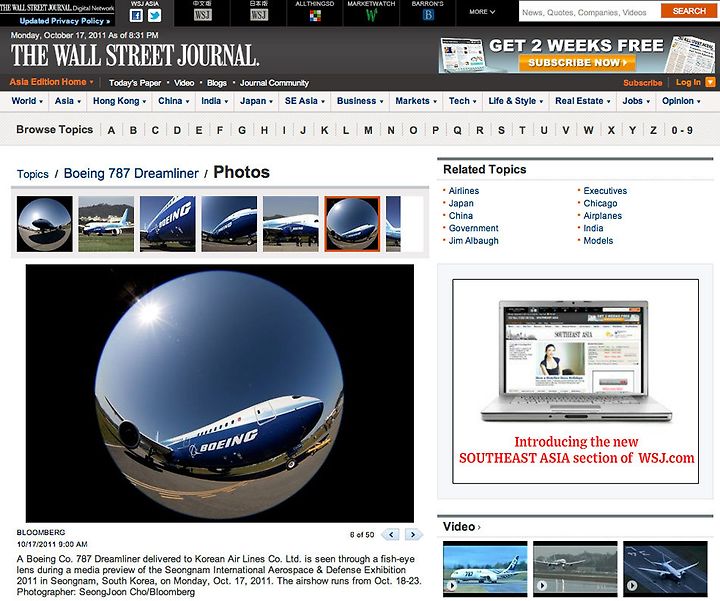Browse topics starting with 0-9
This screenshot has height=601, width=720.
(682, 130)
